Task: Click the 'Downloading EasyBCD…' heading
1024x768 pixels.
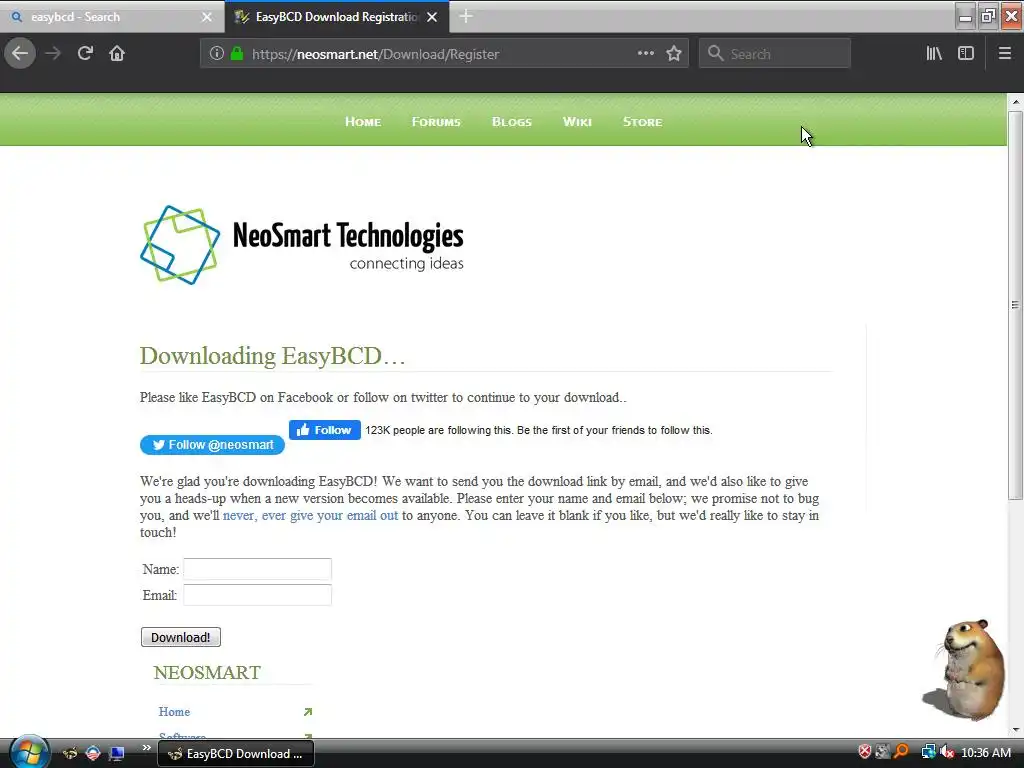Action: tap(273, 356)
